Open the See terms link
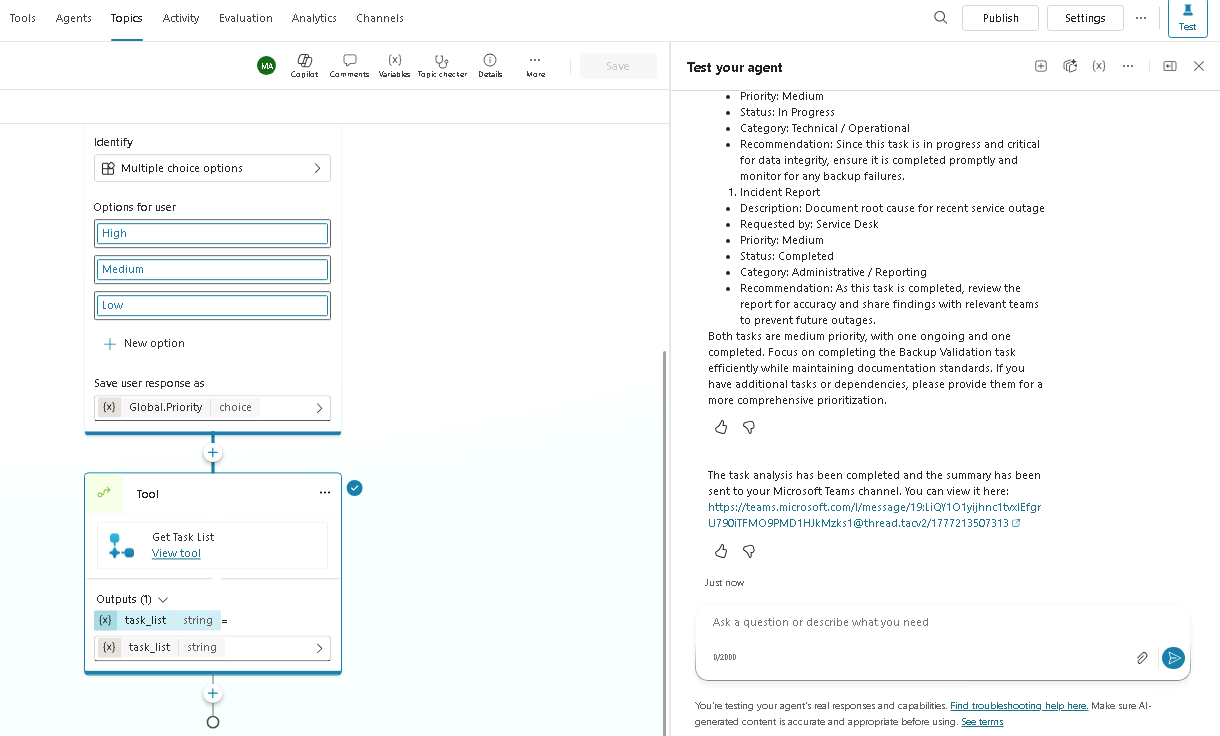Image resolution: width=1220 pixels, height=736 pixels. 982,721
